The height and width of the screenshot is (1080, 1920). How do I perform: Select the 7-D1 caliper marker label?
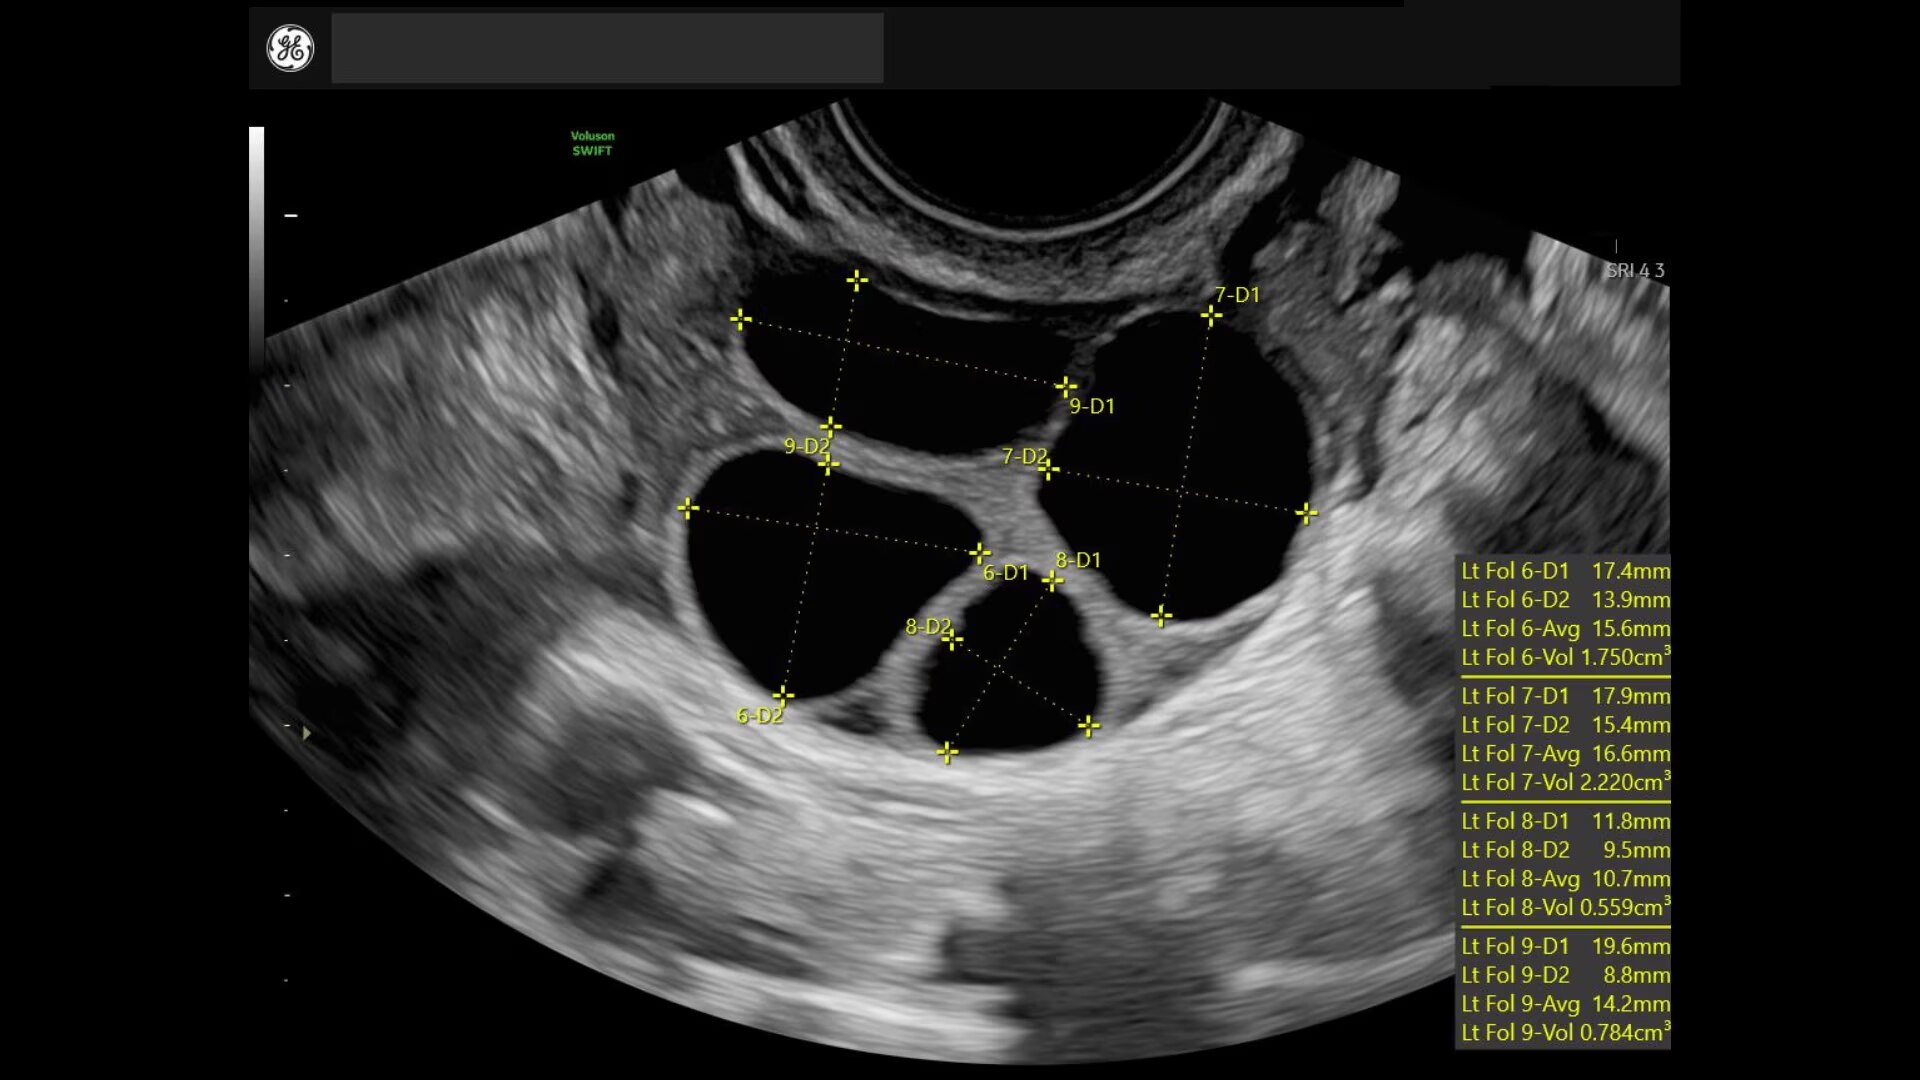tap(1237, 295)
